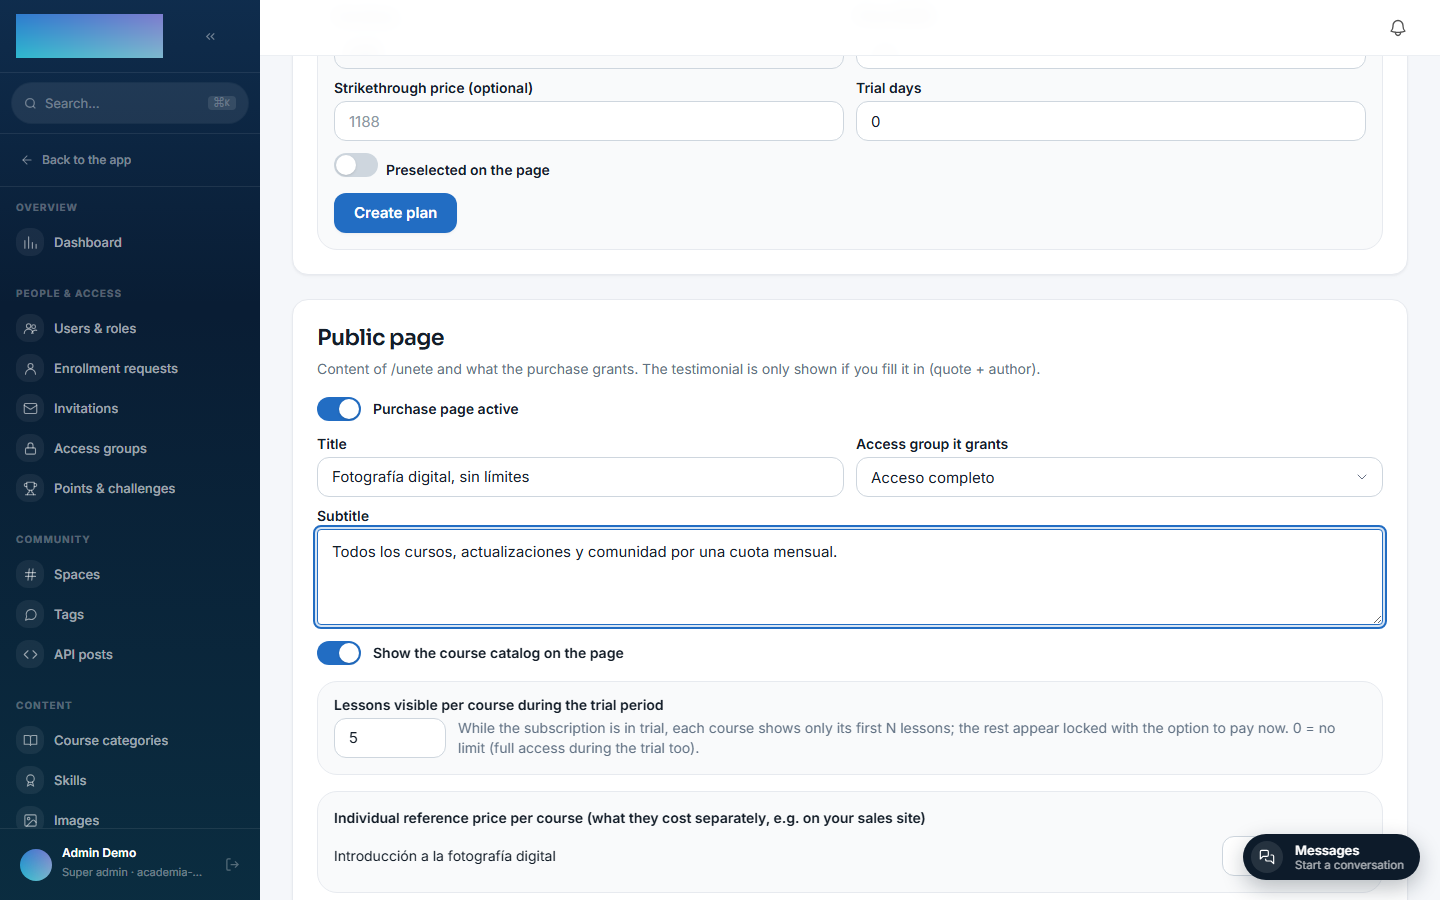Screen dimensions: 1440x900
Task: Click the Dashboard bar chart icon
Action: coord(31,242)
